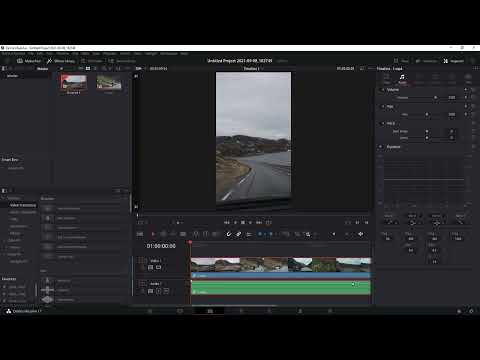
Task: Open the Playback menu
Action: point(110,53)
